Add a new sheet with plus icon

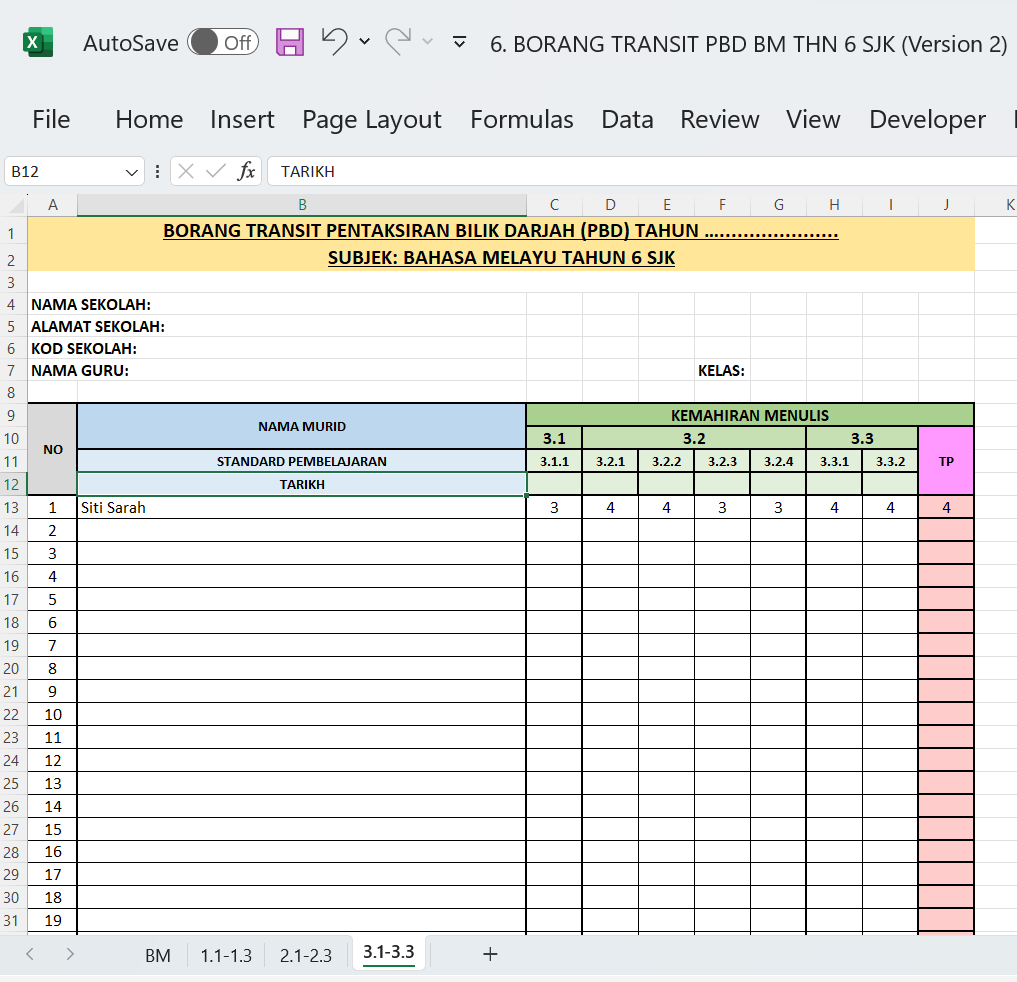click(490, 954)
